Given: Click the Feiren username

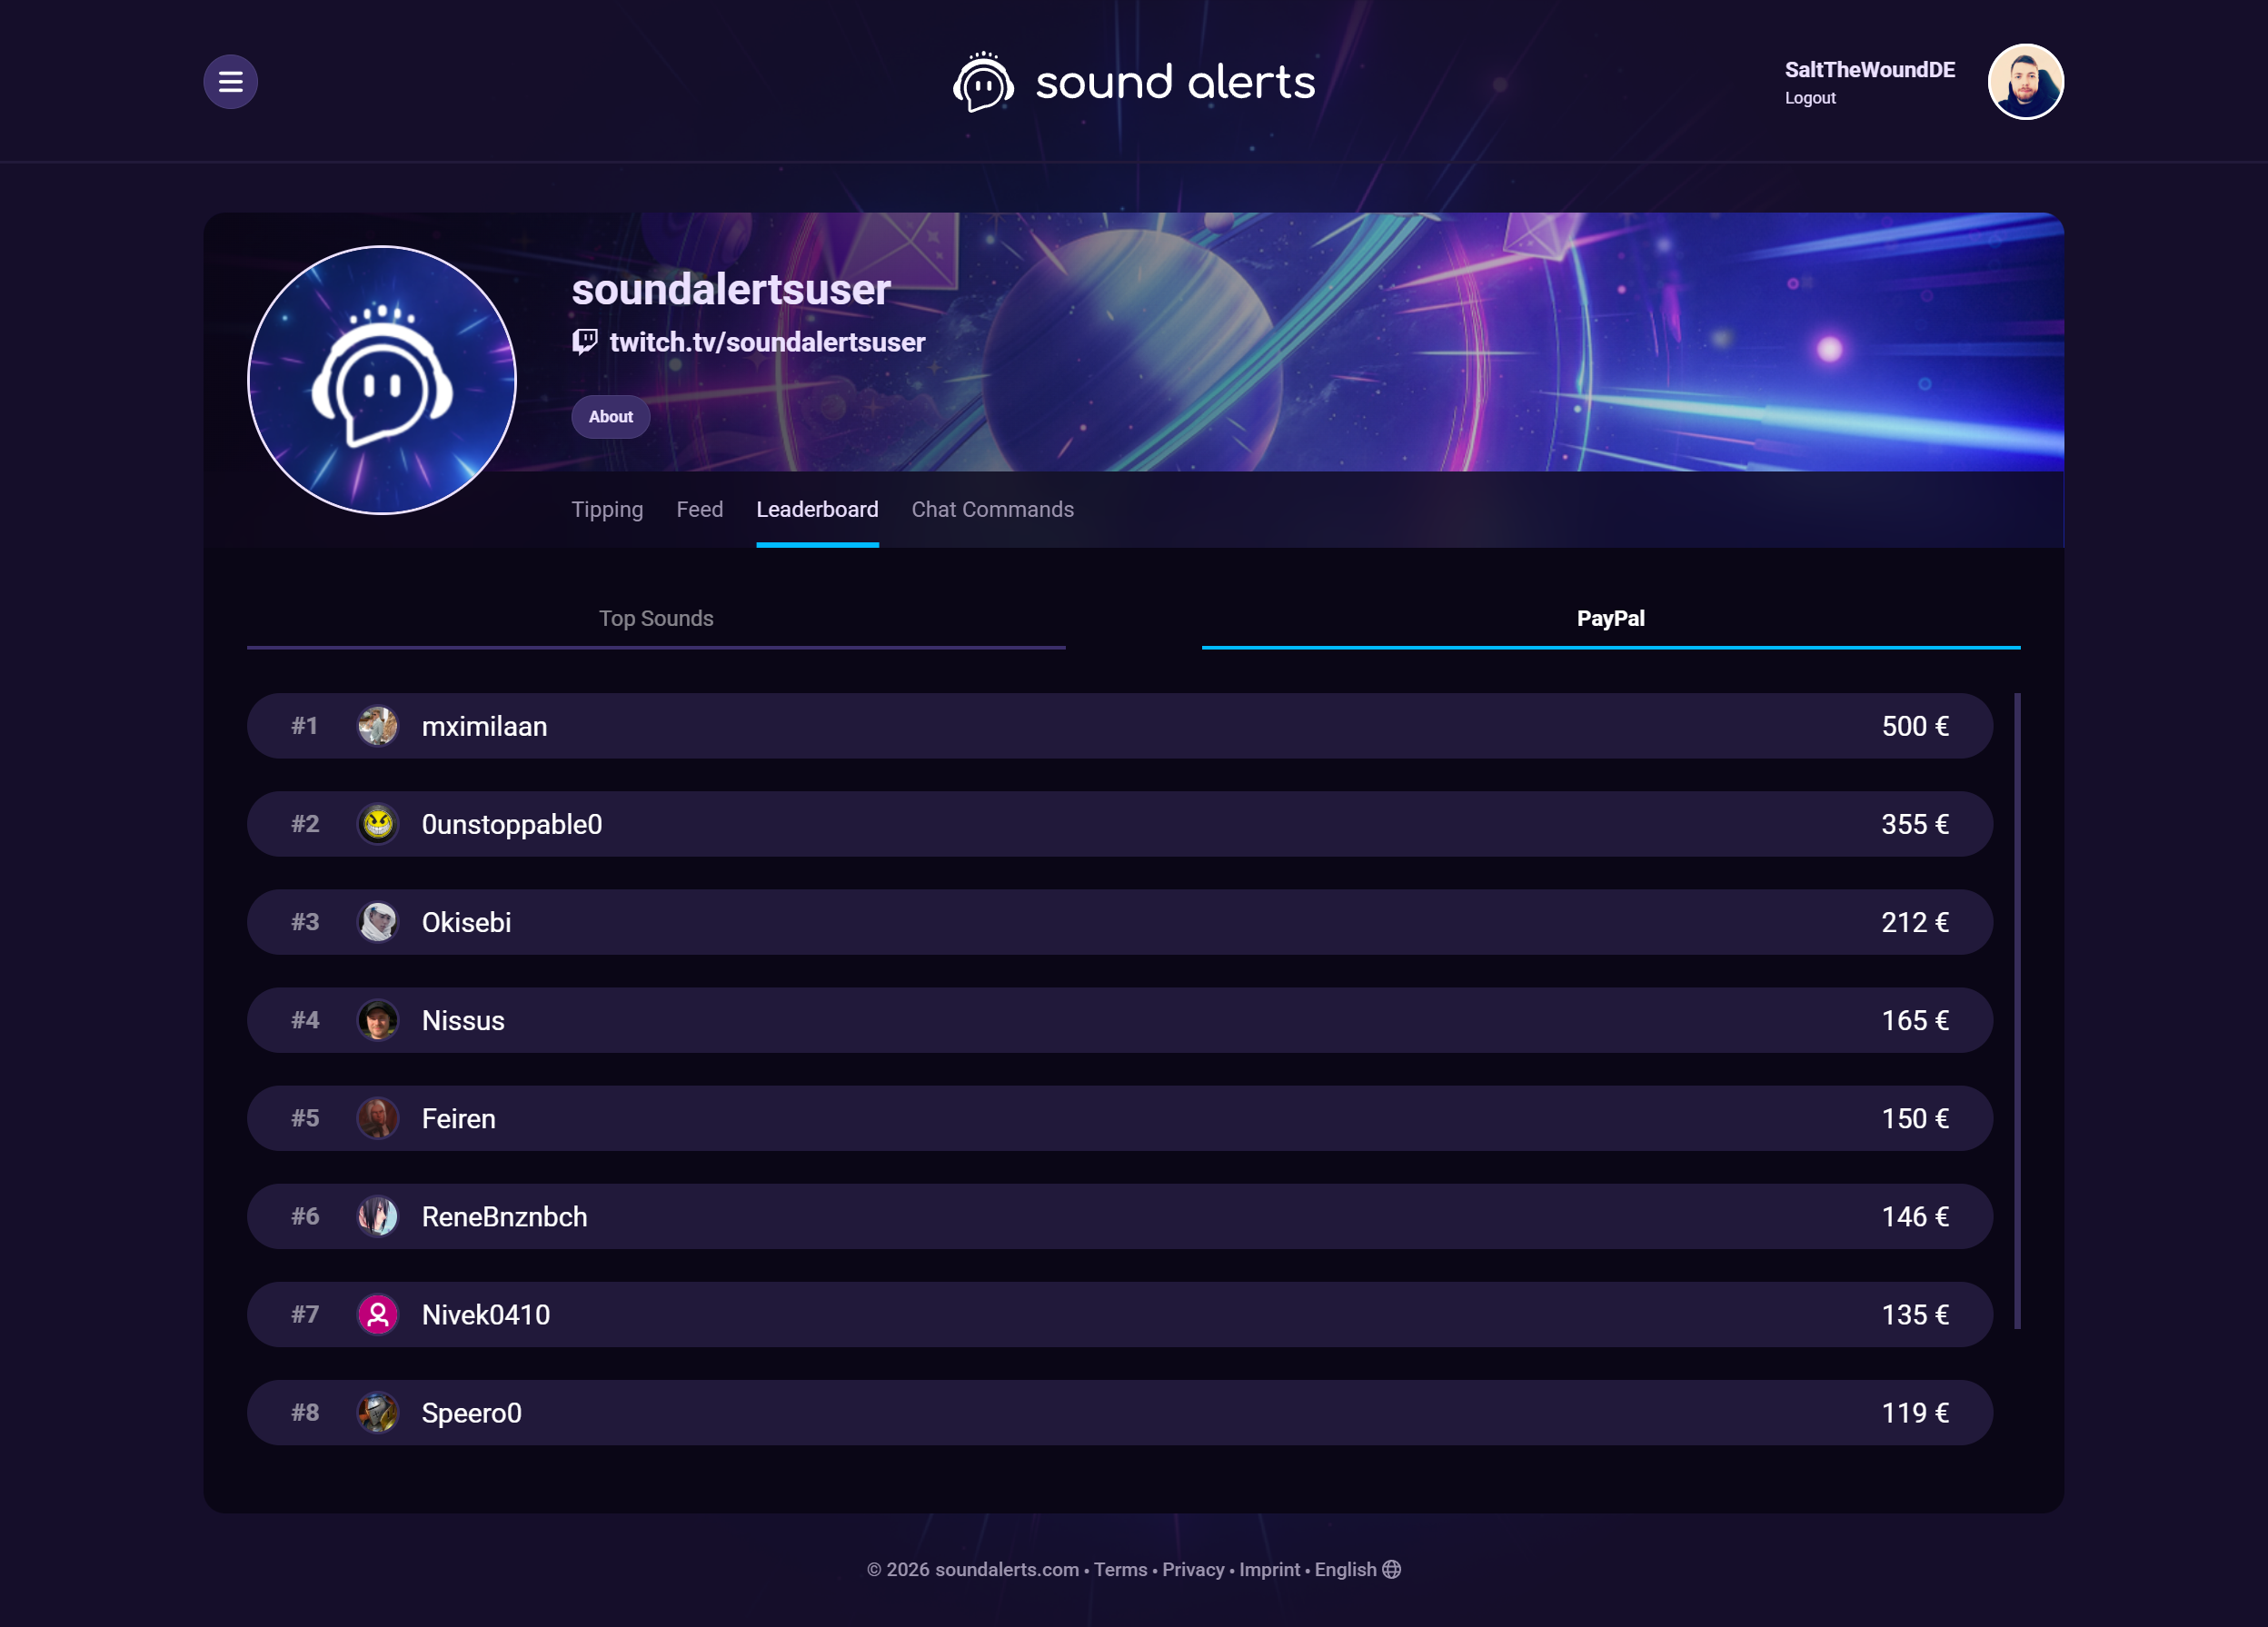Looking at the screenshot, I should tap(458, 1118).
